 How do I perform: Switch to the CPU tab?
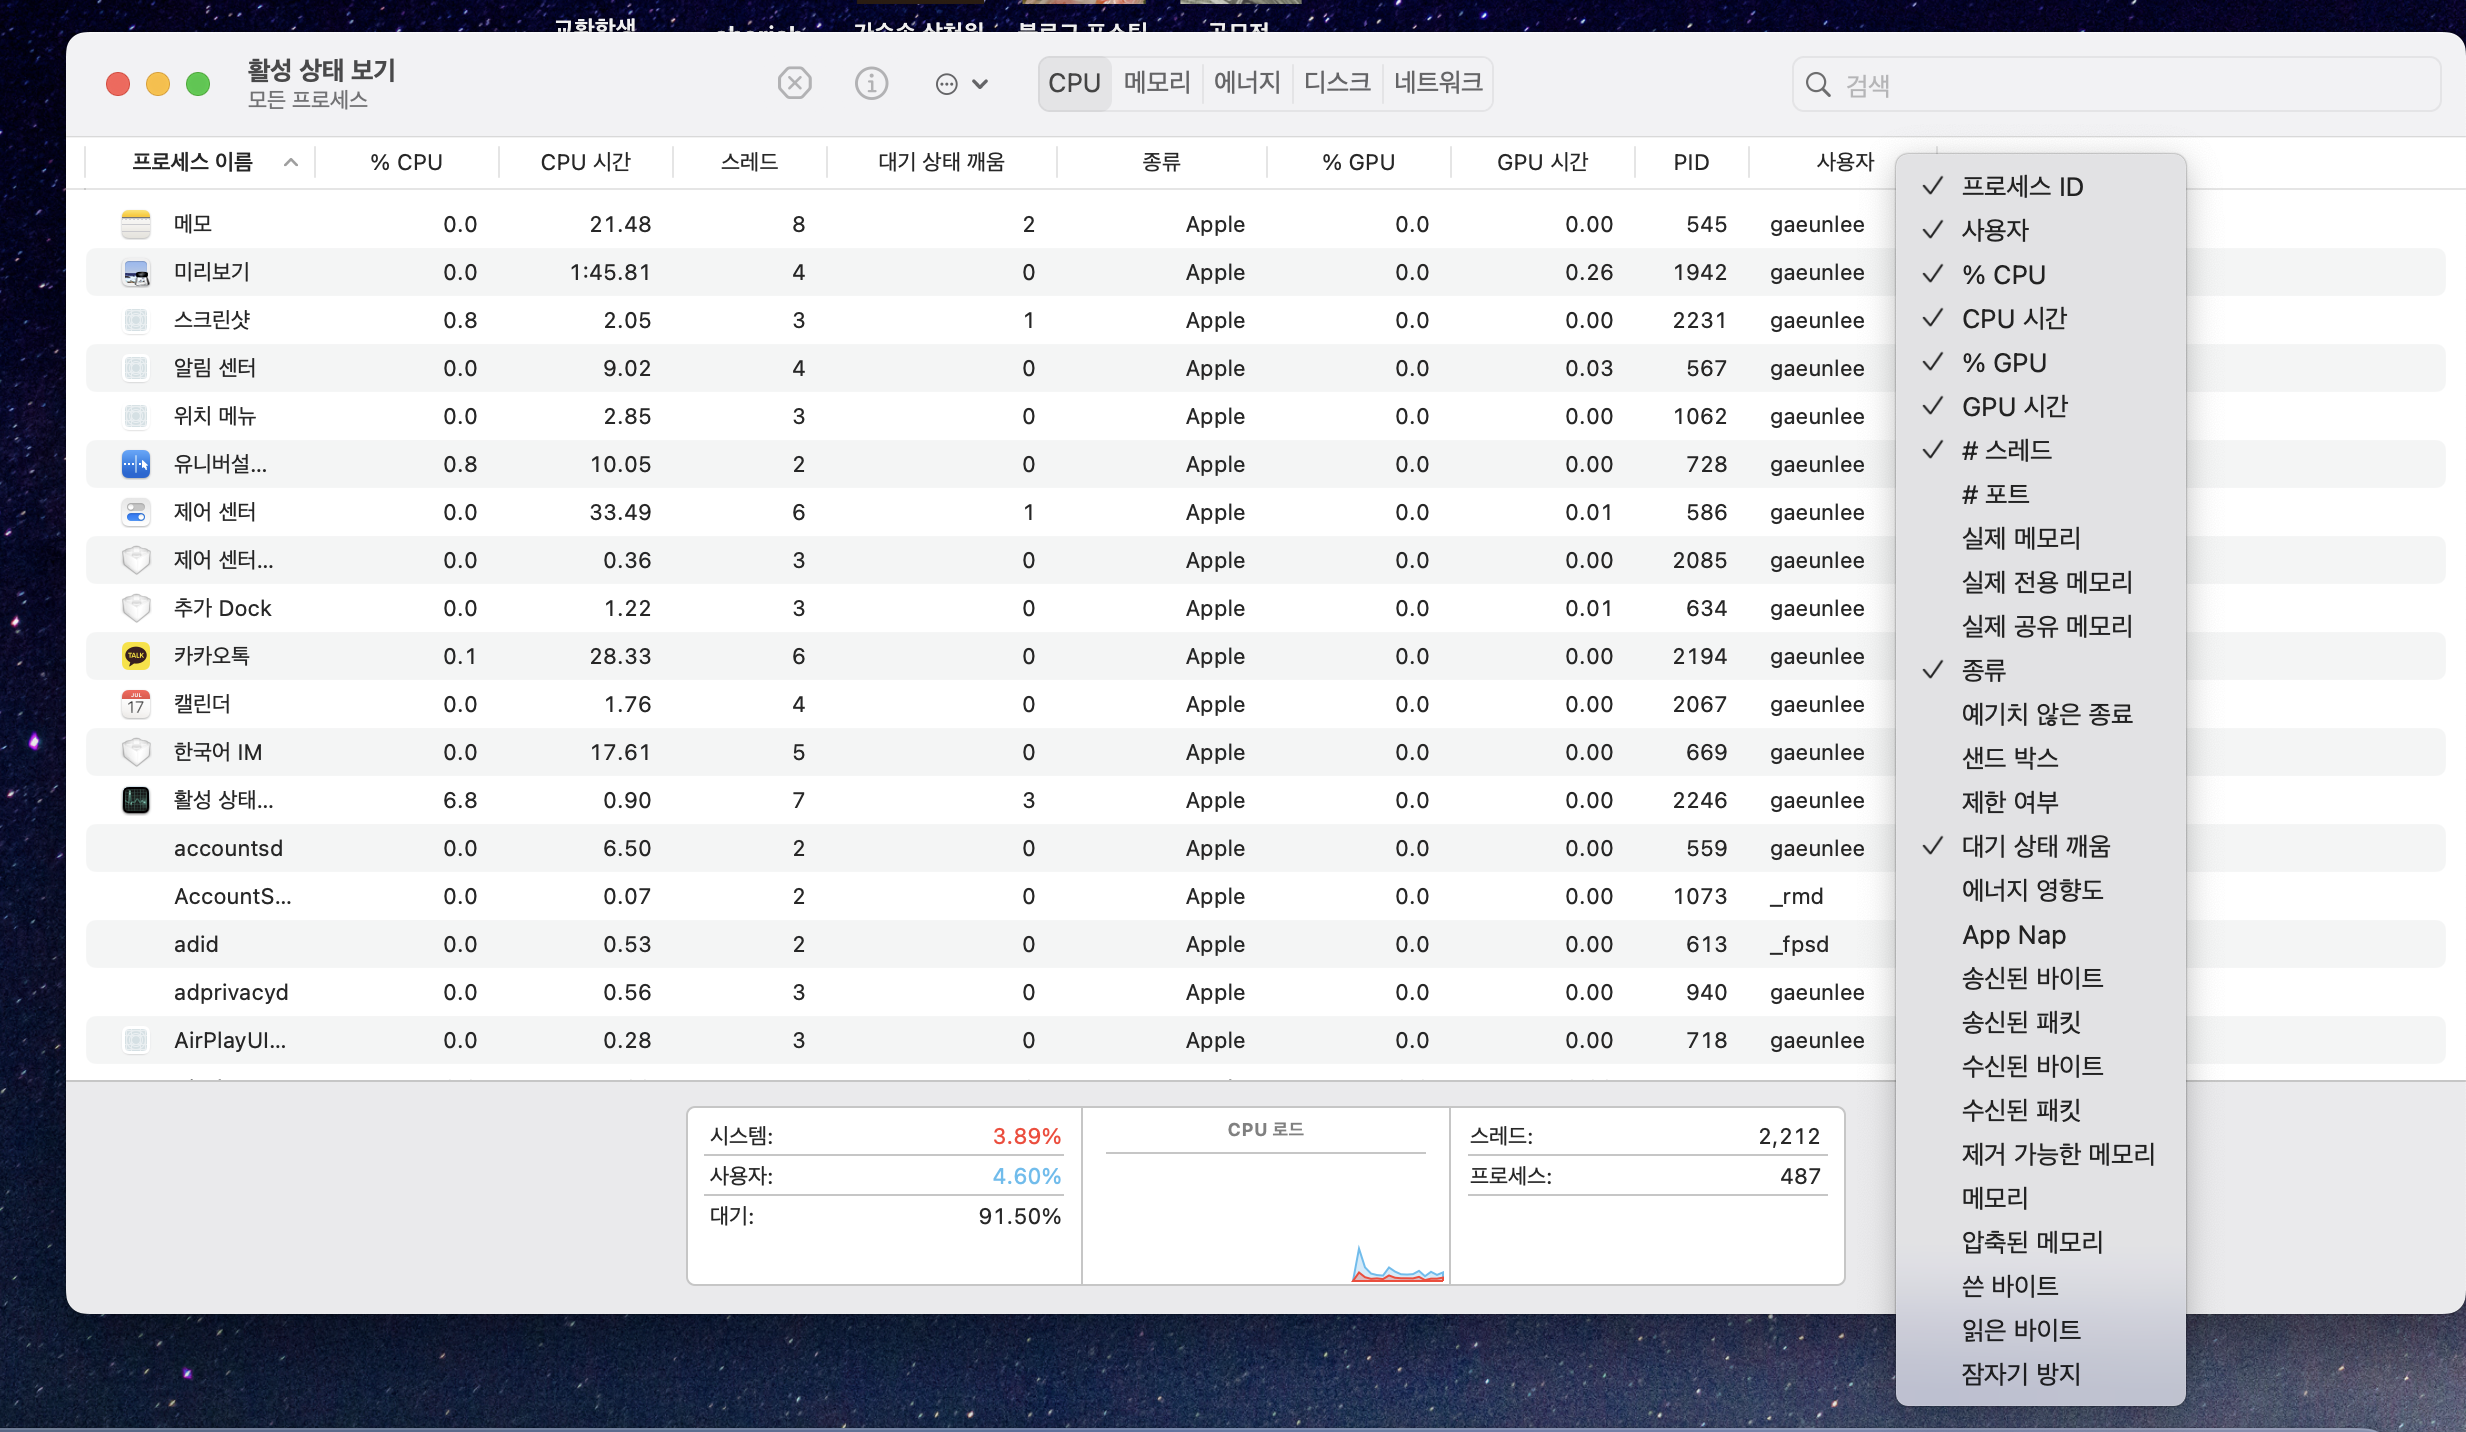click(x=1074, y=83)
